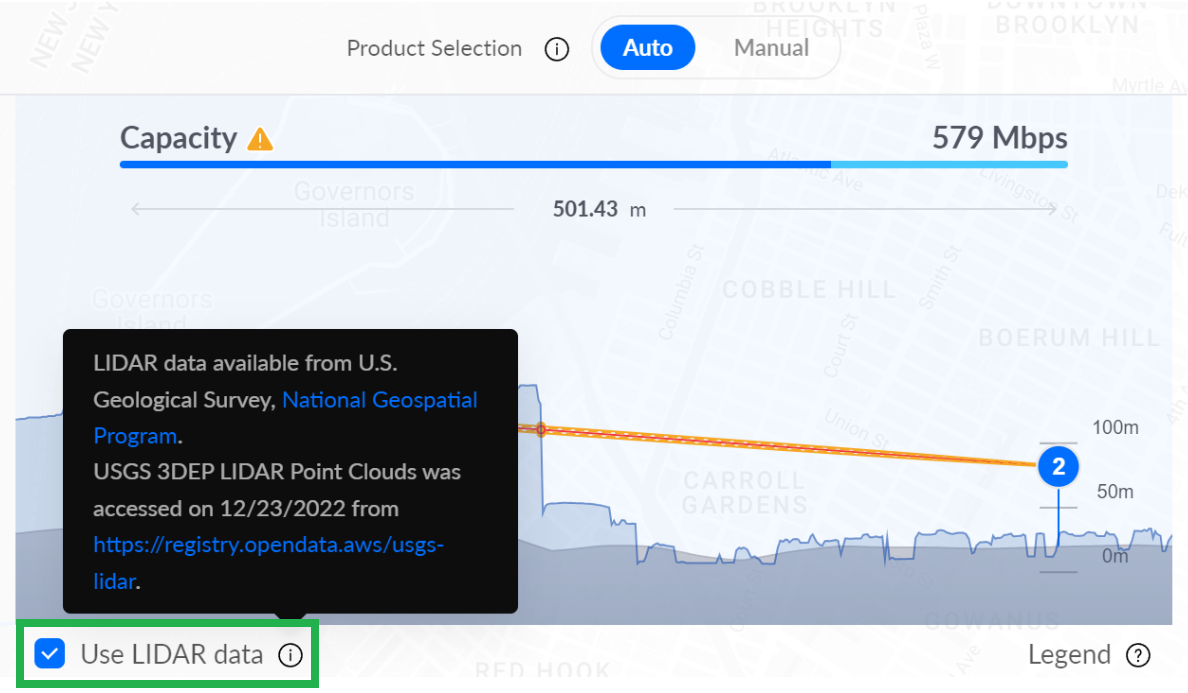Click the Product Selection label text
The width and height of the screenshot is (1188, 693).
[434, 49]
